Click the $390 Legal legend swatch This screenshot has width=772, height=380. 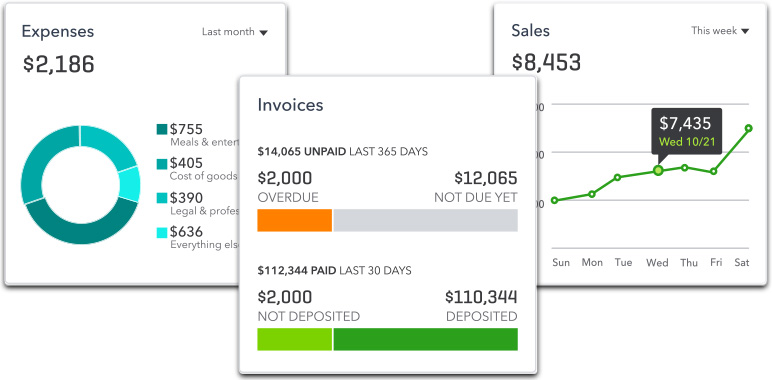click(x=162, y=198)
